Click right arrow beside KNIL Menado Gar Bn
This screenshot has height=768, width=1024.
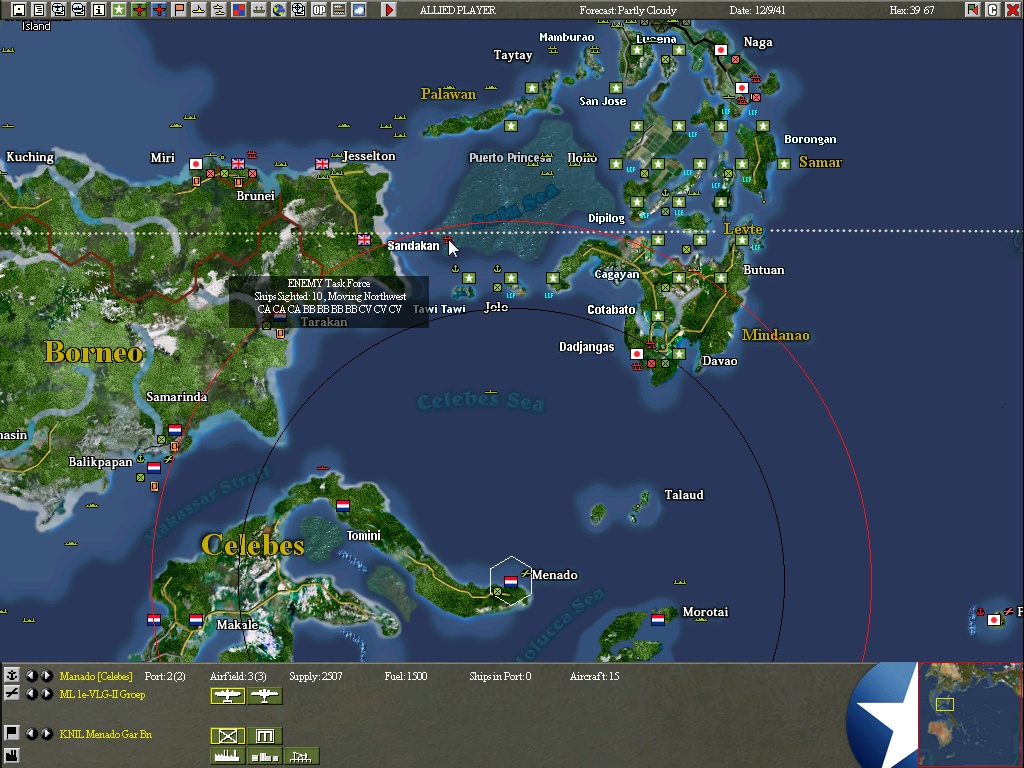click(x=46, y=733)
